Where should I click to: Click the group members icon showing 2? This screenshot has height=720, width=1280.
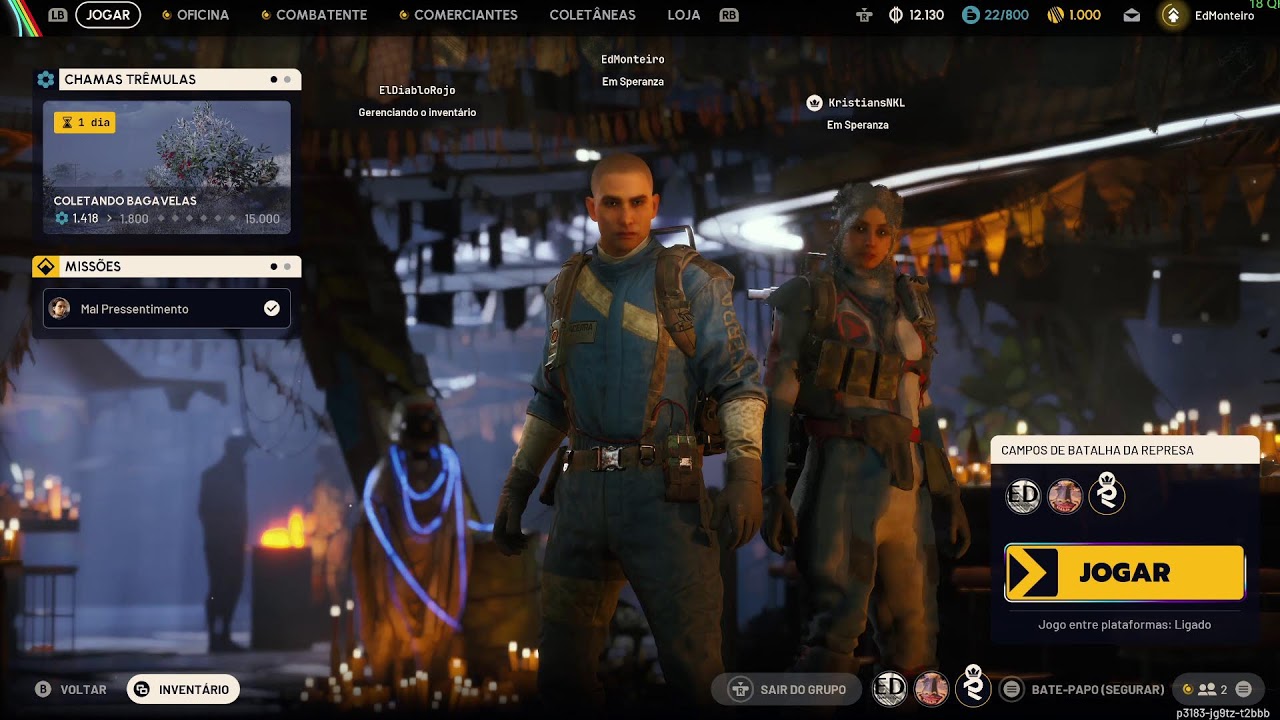(x=1207, y=689)
